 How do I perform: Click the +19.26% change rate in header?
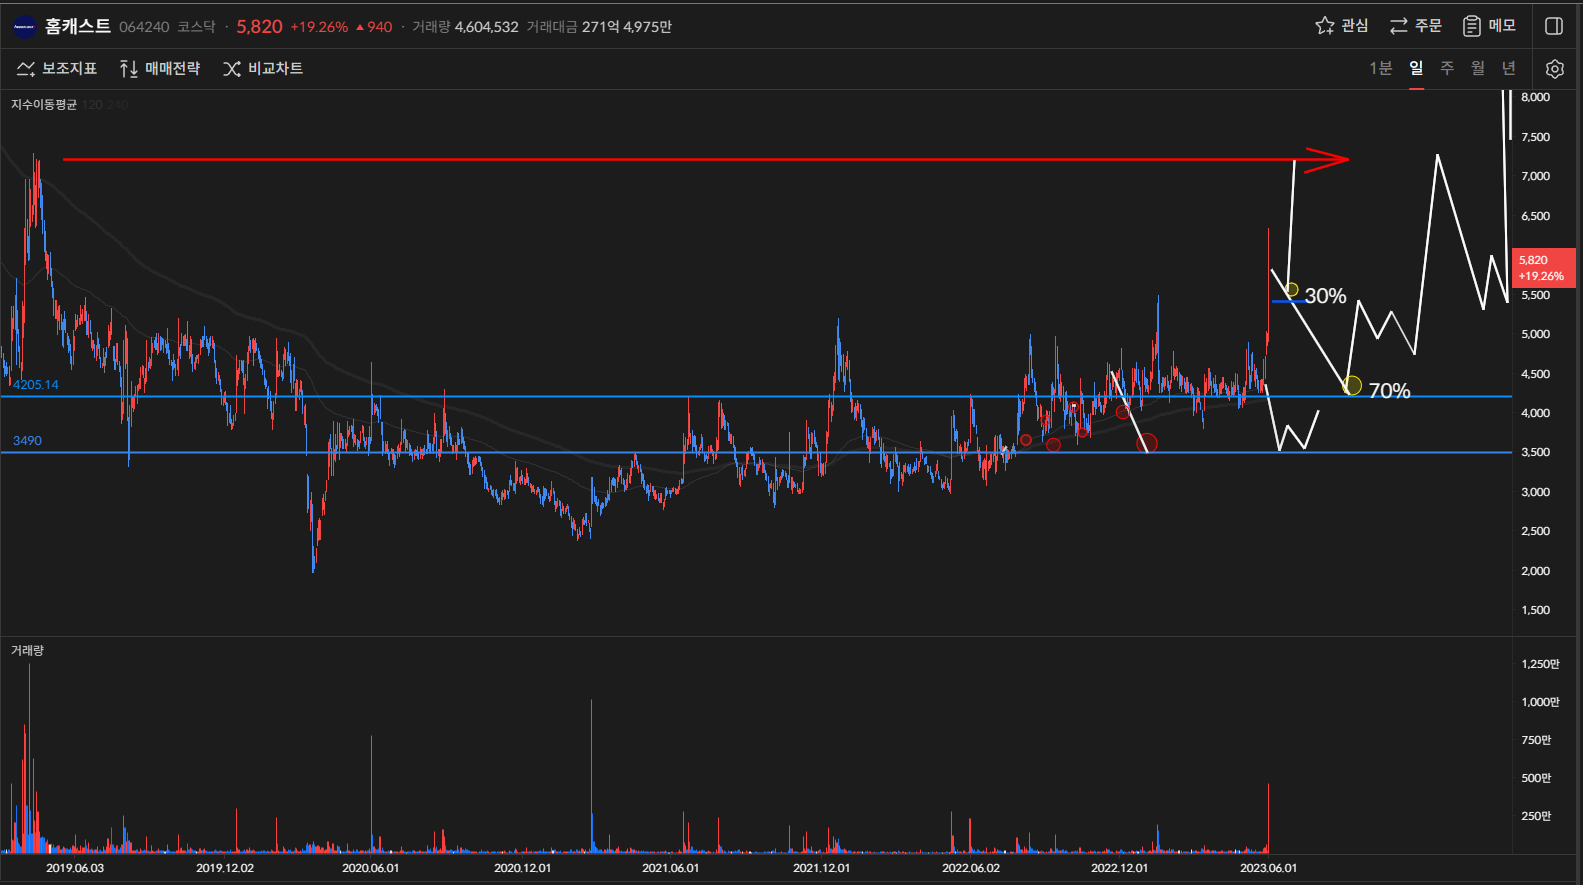coord(319,27)
